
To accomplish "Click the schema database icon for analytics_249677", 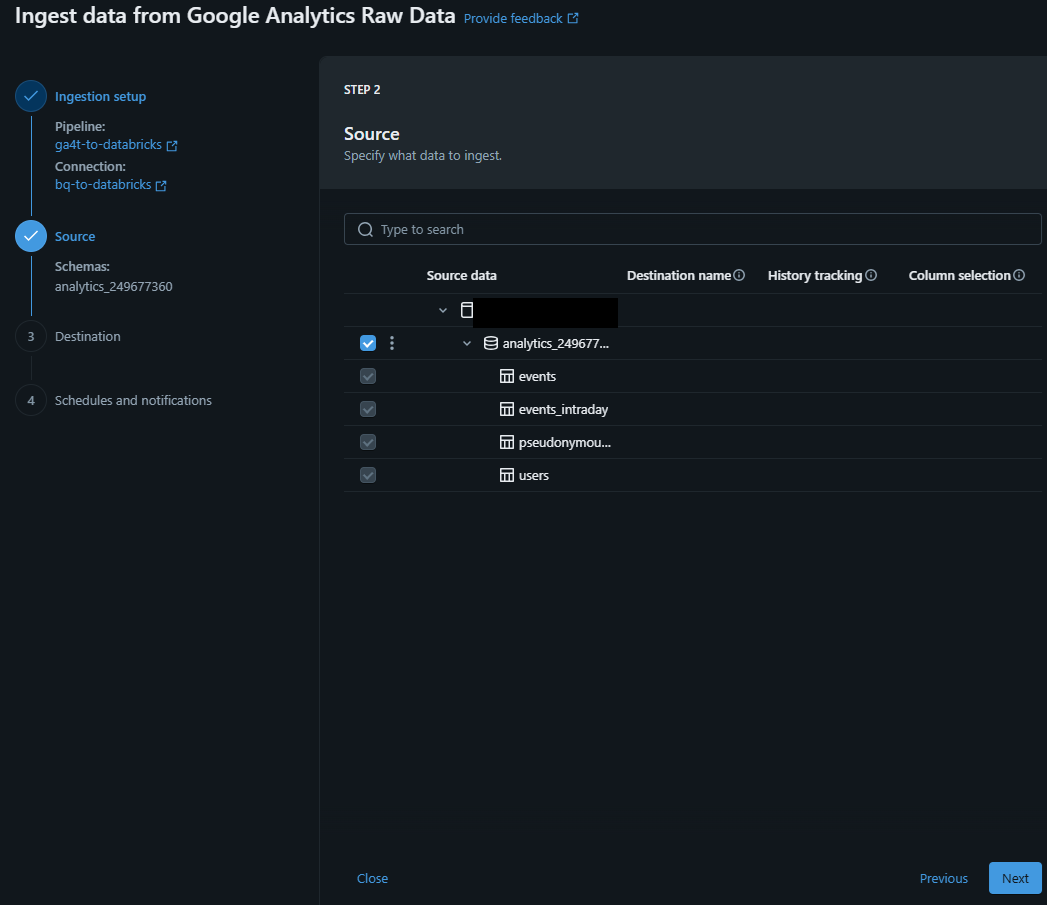I will tap(491, 343).
